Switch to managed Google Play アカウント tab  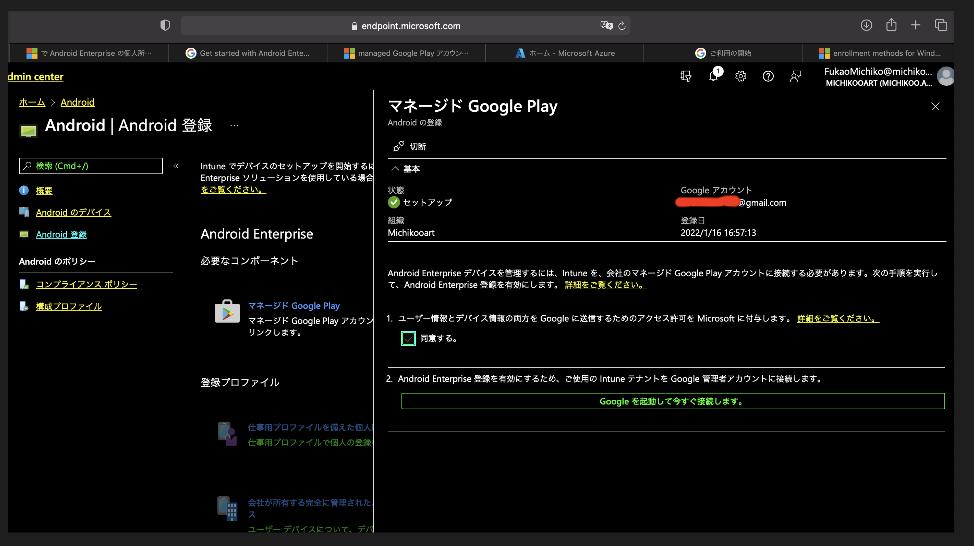pyautogui.click(x=406, y=53)
